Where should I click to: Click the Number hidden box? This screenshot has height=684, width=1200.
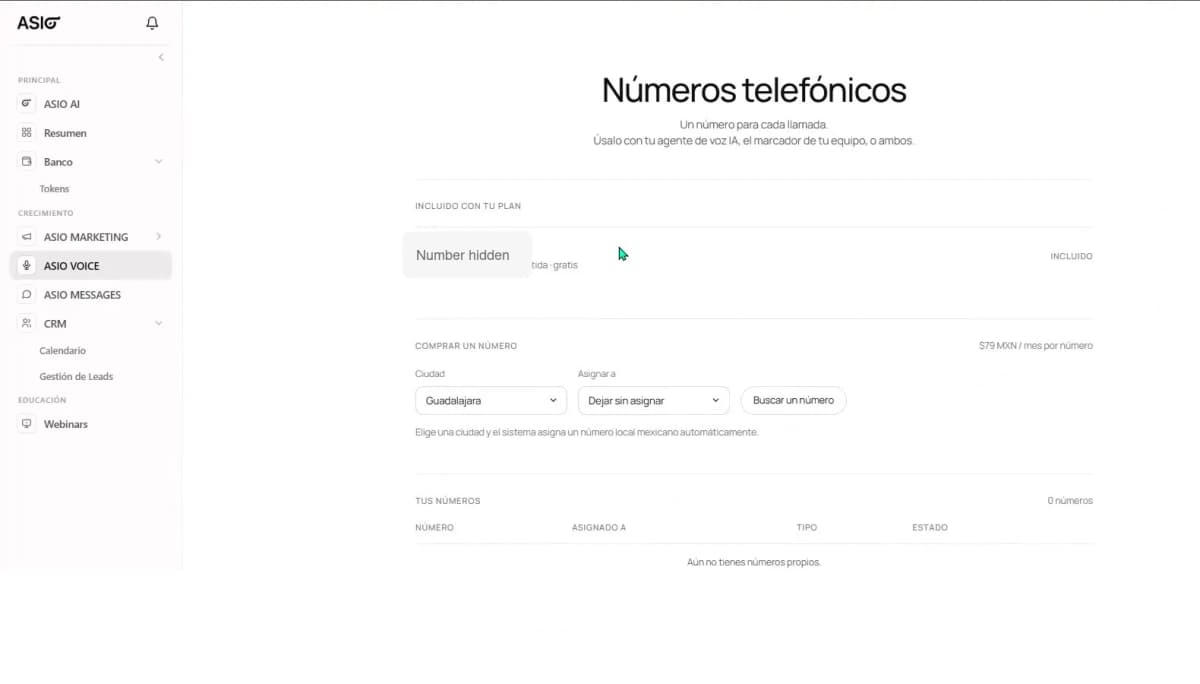[467, 255]
